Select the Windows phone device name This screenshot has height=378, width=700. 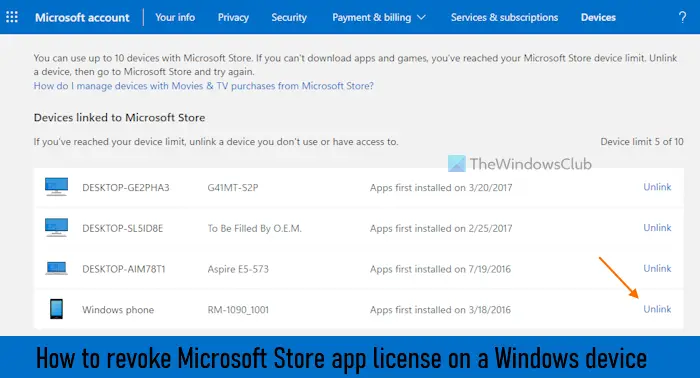(x=118, y=310)
